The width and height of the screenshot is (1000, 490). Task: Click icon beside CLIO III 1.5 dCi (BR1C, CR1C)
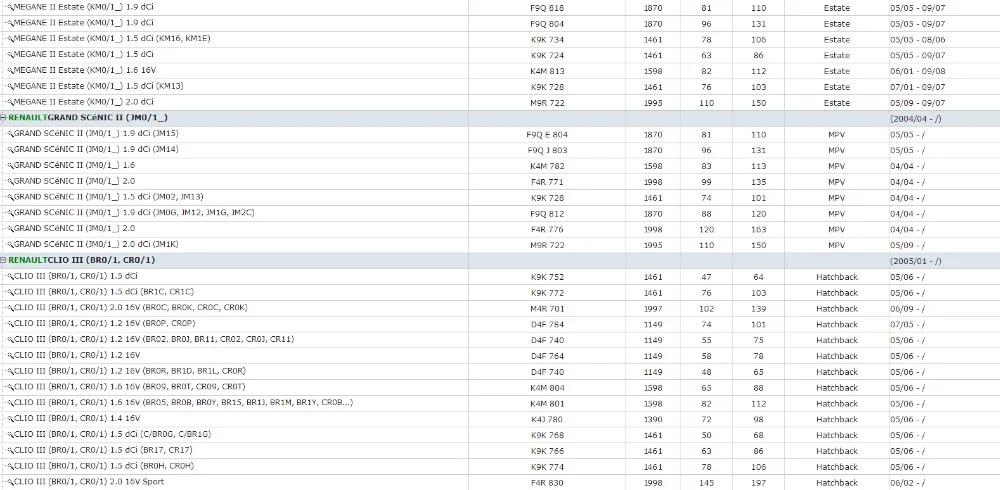tap(10, 293)
